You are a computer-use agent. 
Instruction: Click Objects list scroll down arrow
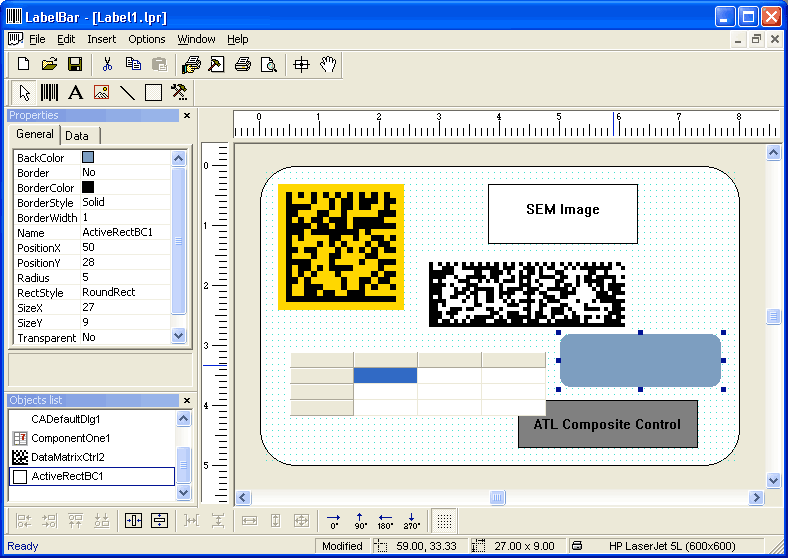pos(183,493)
